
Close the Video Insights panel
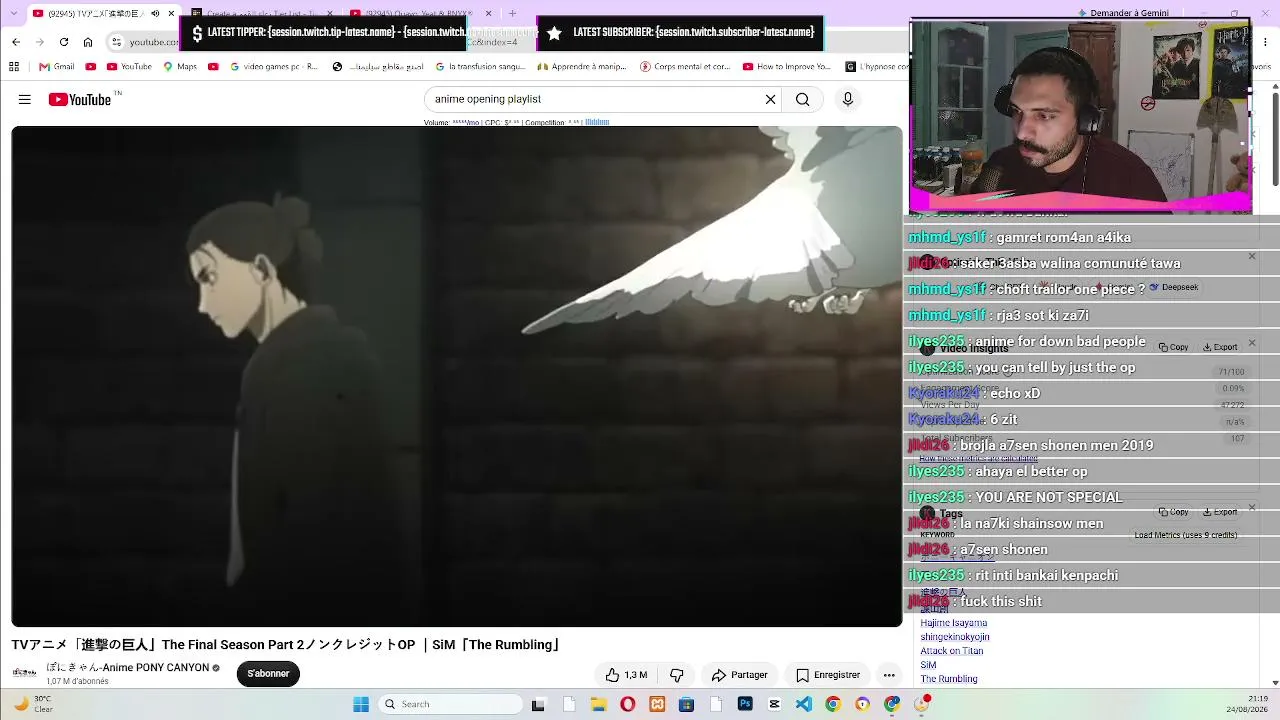(1252, 342)
